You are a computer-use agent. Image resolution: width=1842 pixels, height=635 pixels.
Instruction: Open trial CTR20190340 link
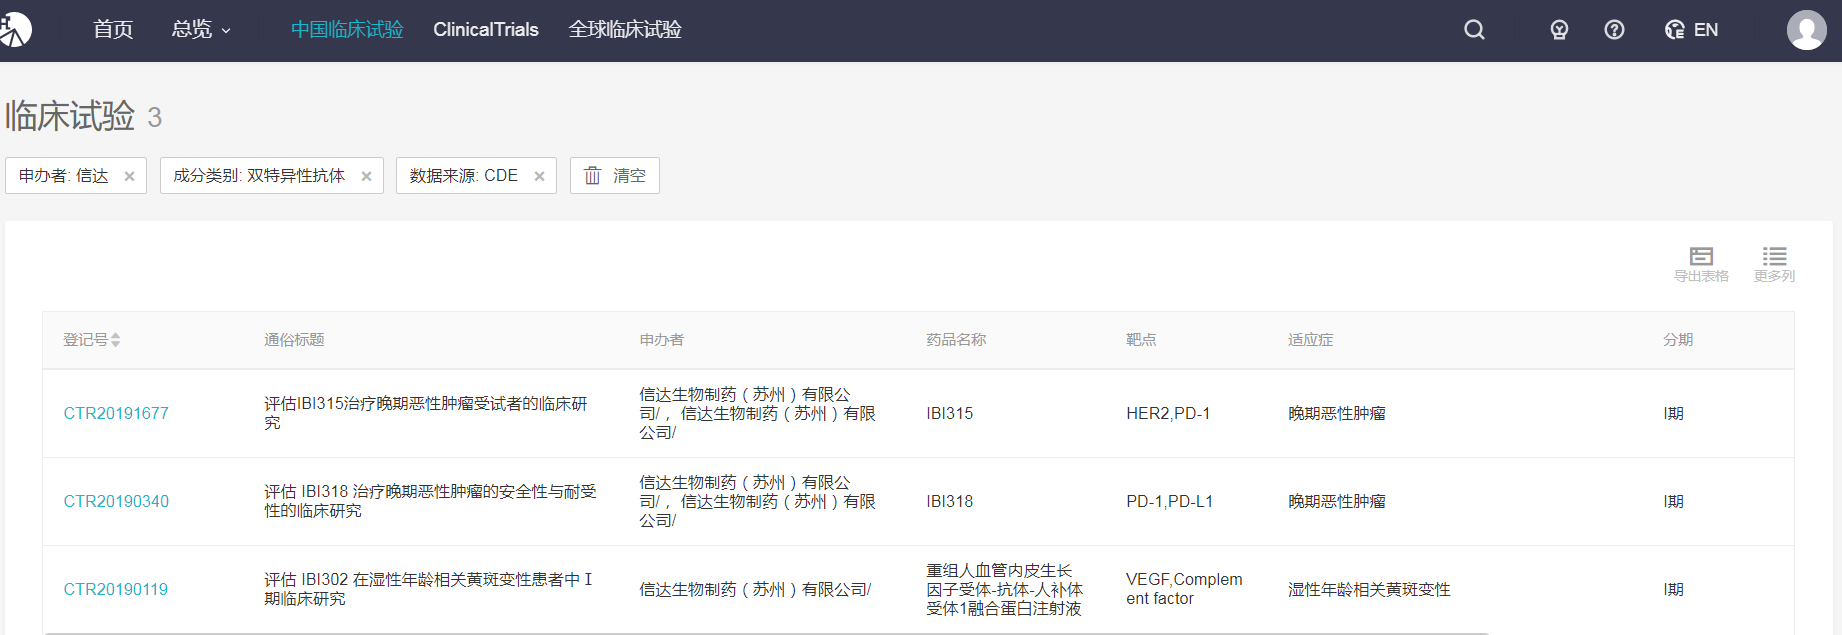[116, 502]
